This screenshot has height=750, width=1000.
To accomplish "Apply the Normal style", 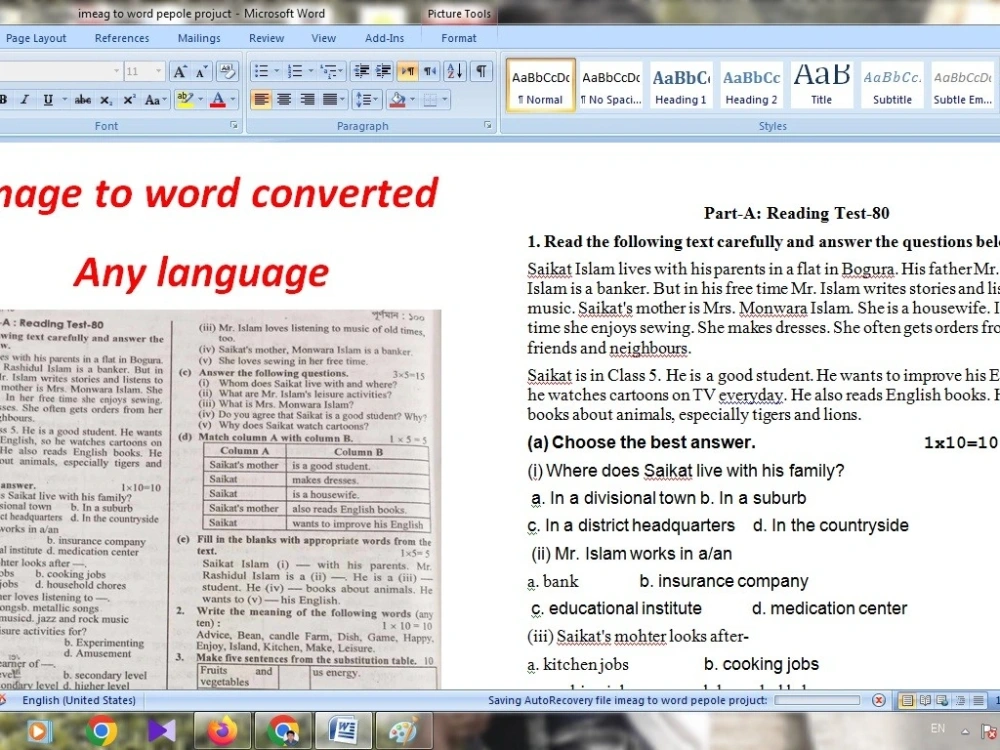I will pyautogui.click(x=541, y=85).
